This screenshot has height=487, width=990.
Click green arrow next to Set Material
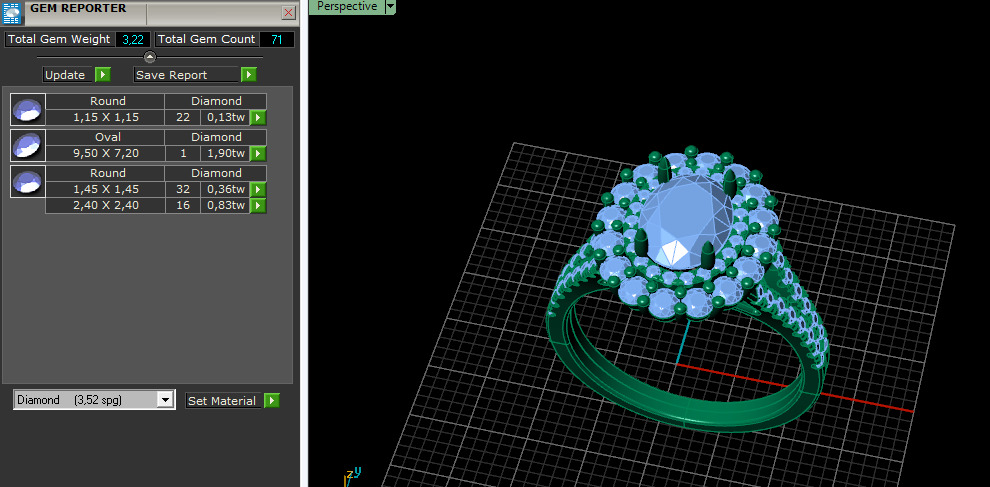(271, 400)
